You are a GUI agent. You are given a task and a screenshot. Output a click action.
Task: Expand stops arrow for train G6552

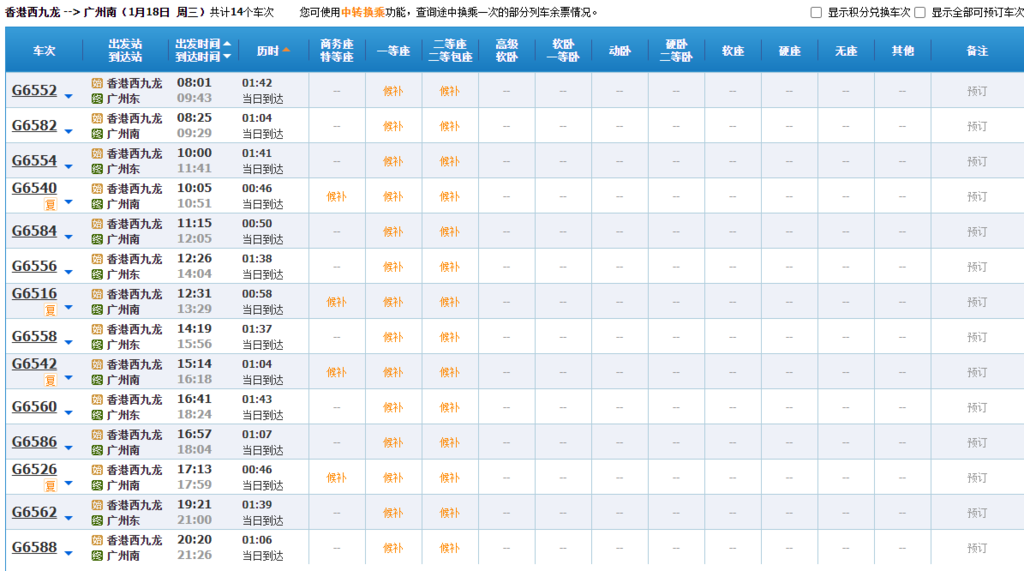coord(69,97)
